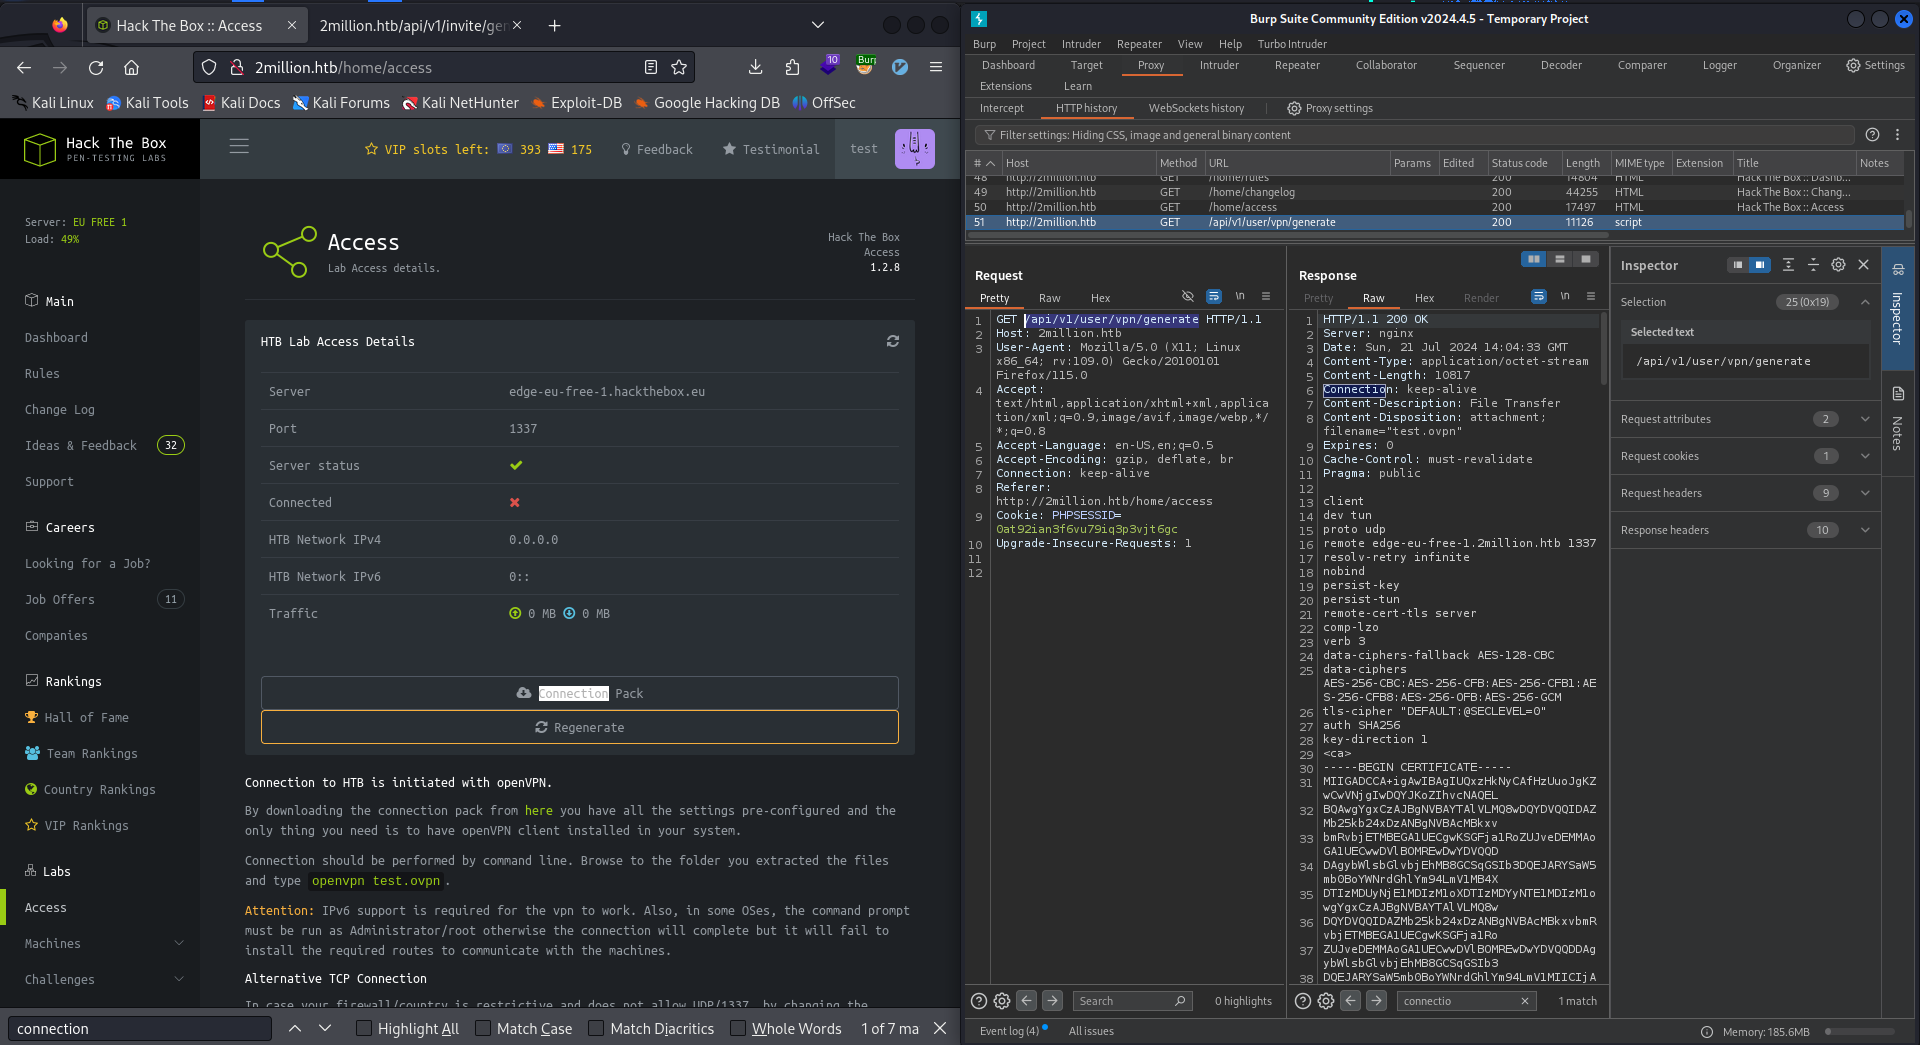Screen dimensions: 1920x1045
Task: Close the Firefox find bar
Action: point(940,1028)
